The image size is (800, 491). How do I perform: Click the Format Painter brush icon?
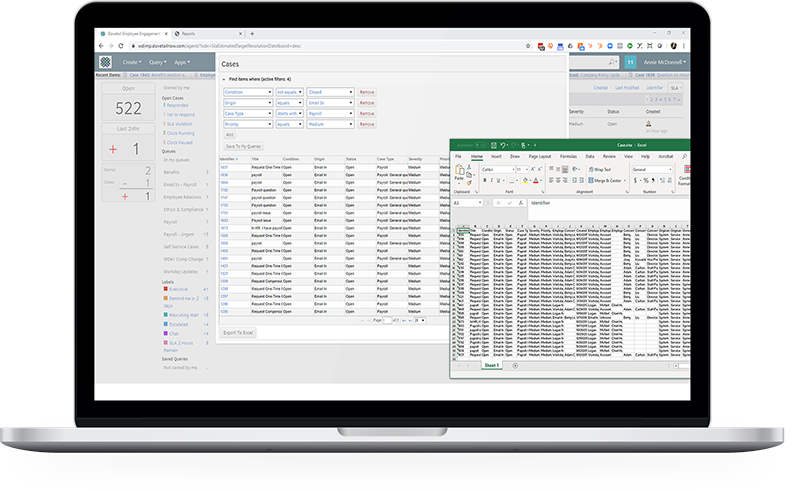point(469,183)
